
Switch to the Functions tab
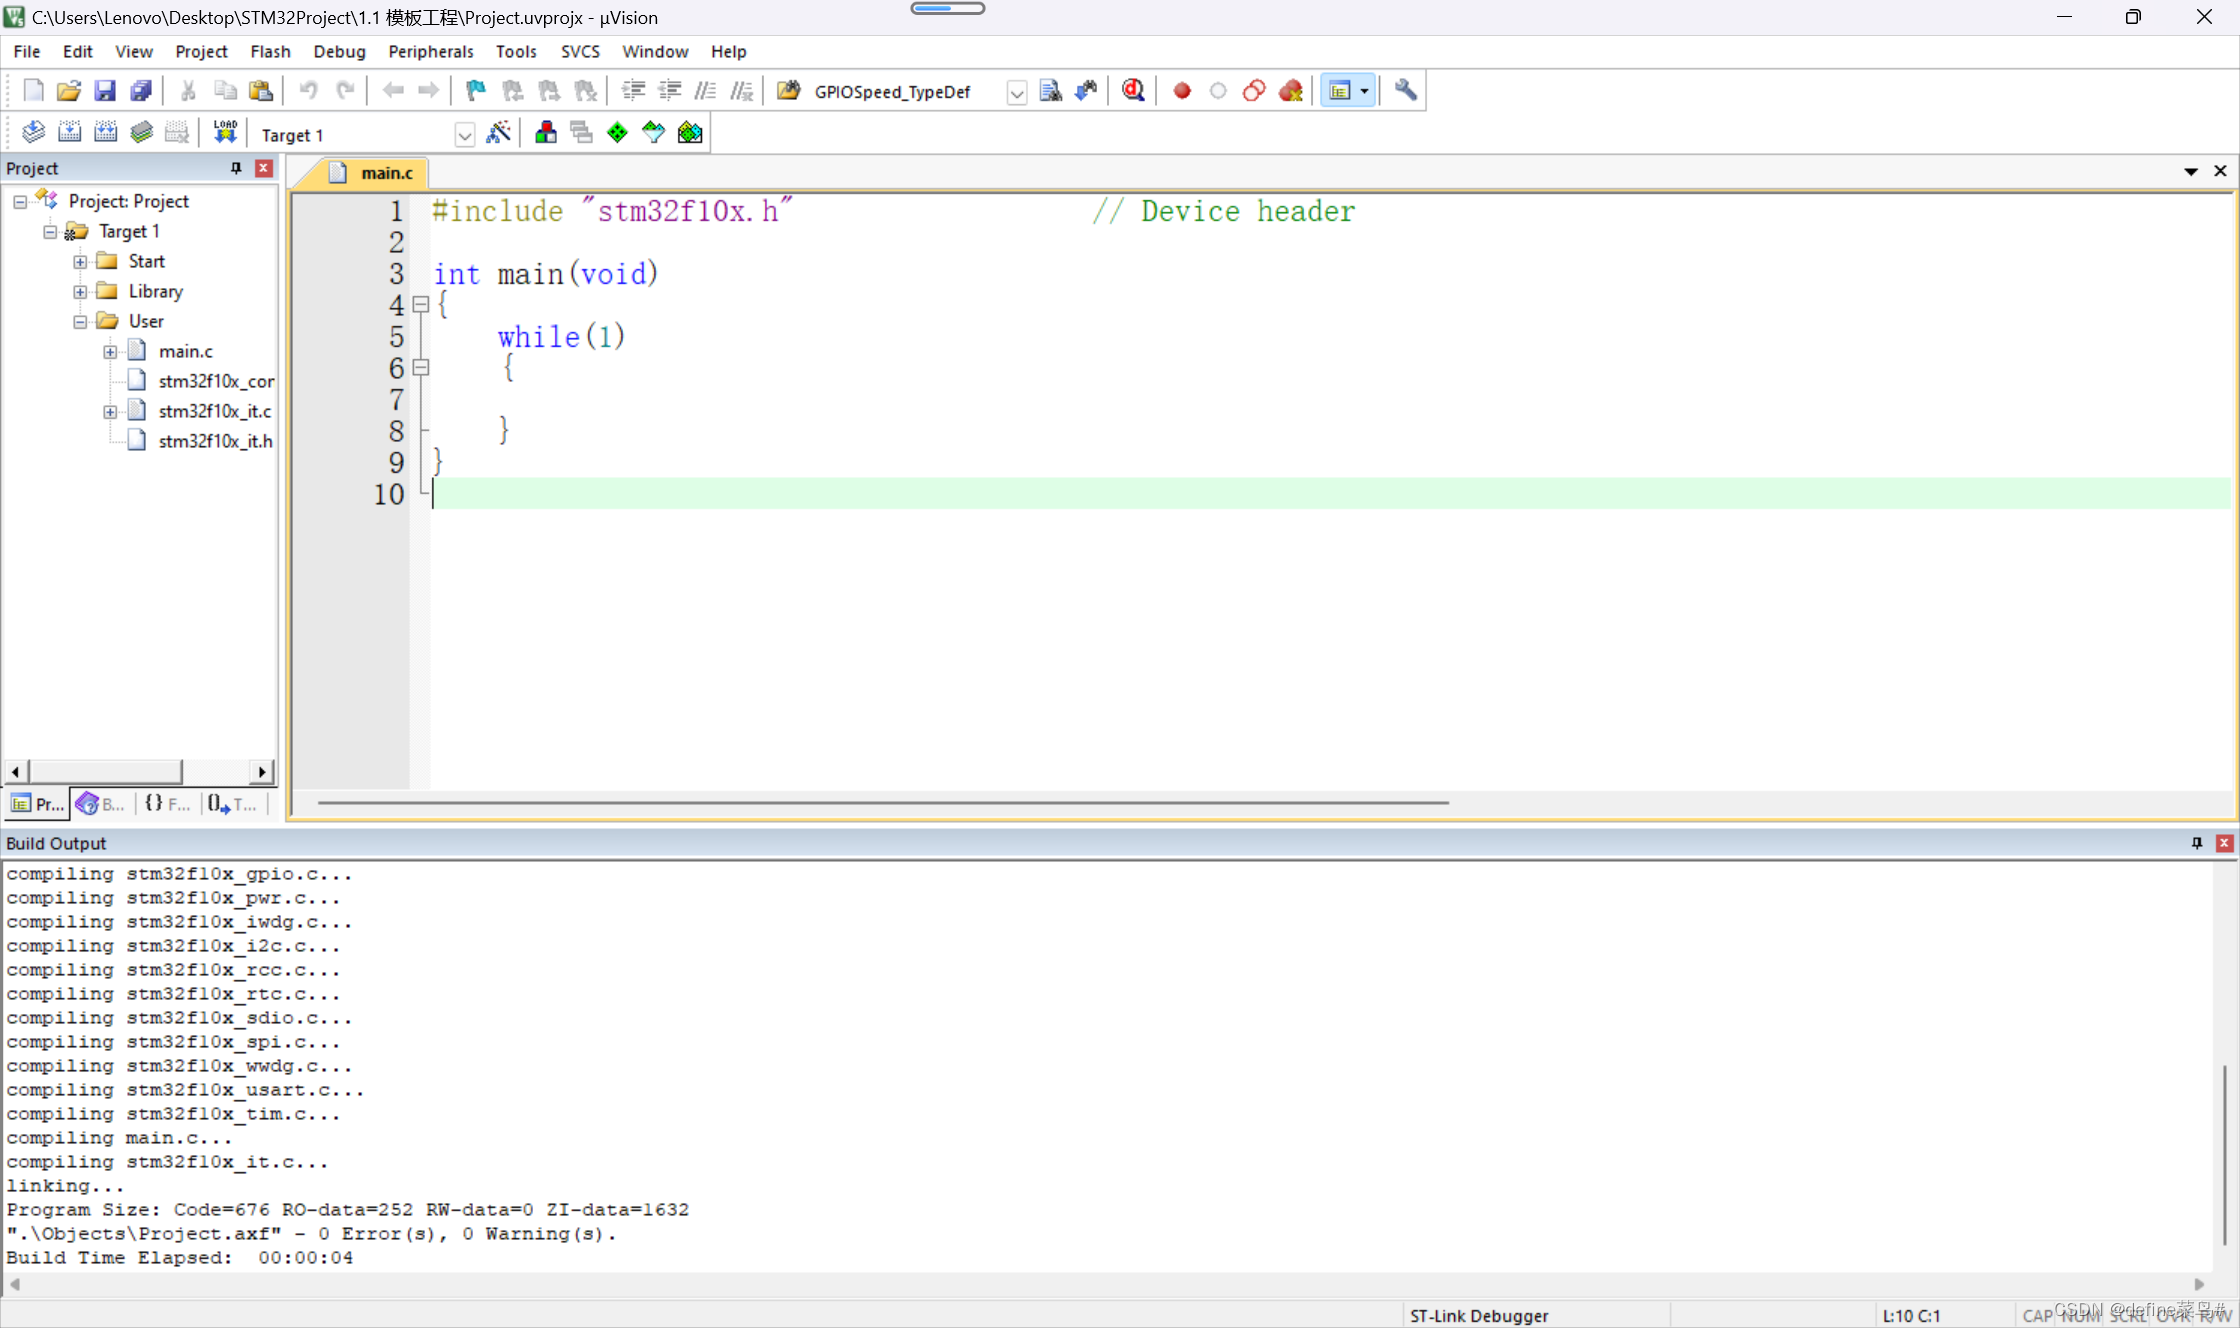point(167,804)
